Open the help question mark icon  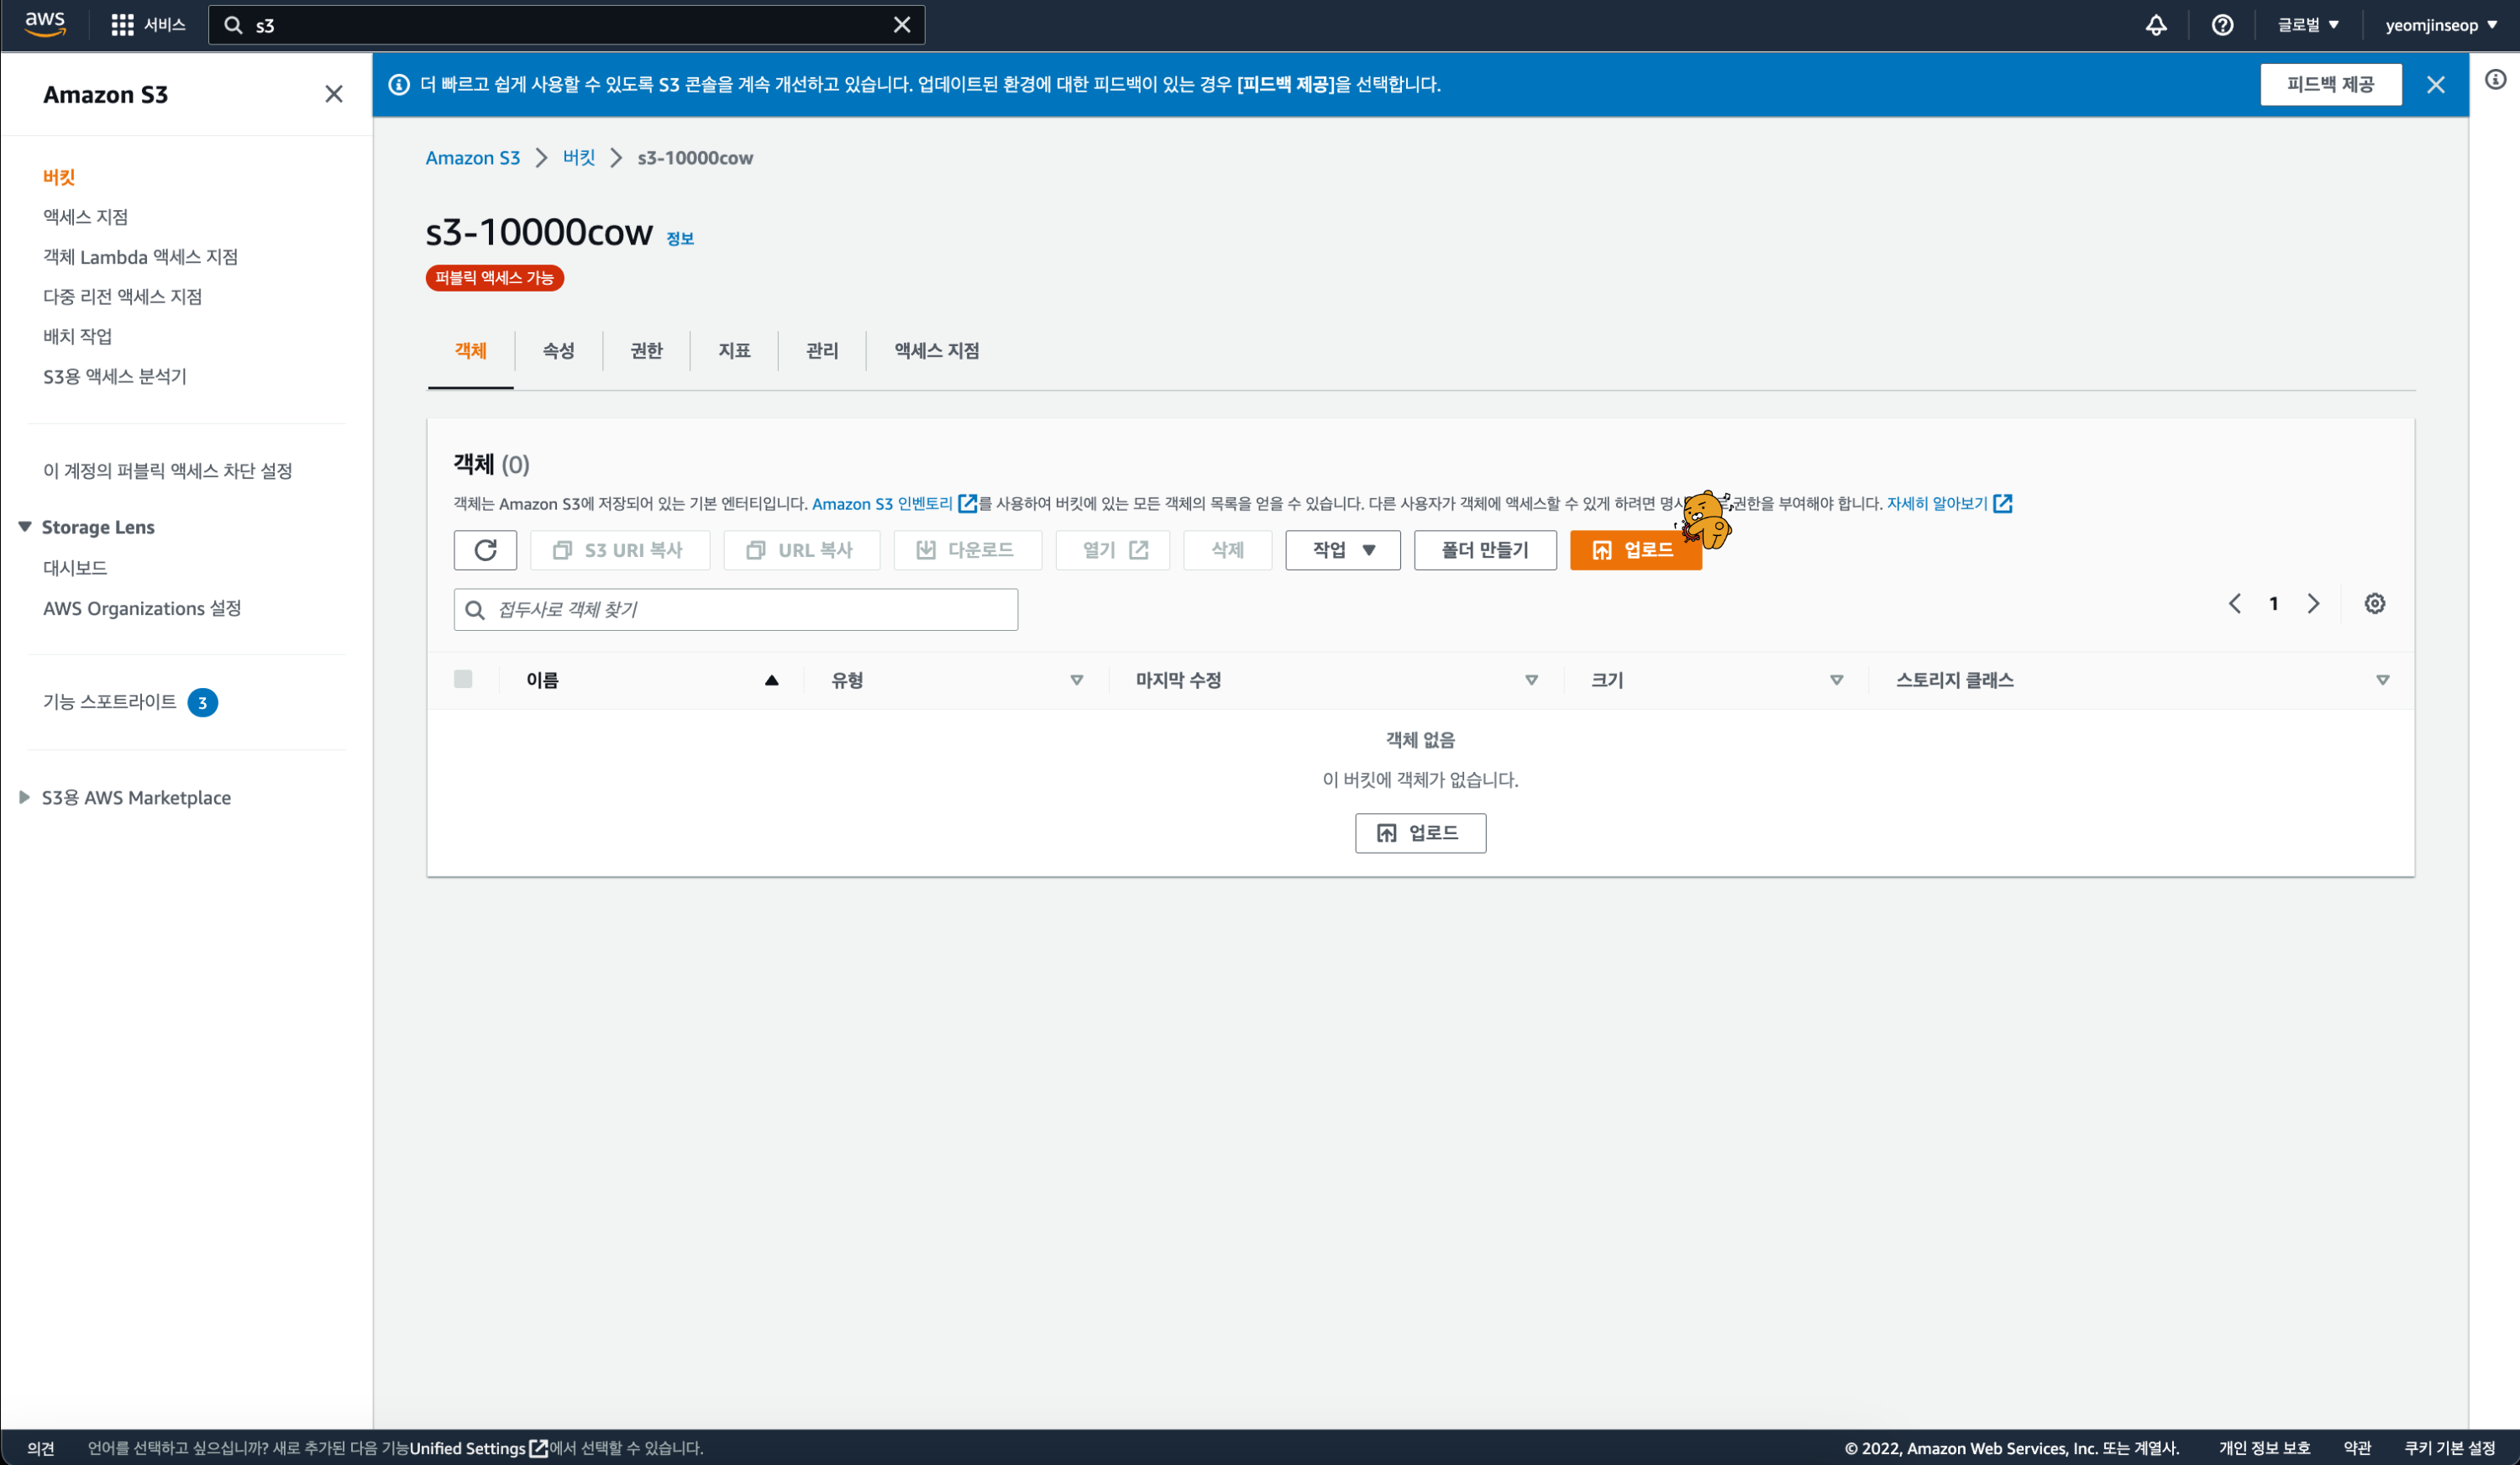pyautogui.click(x=2222, y=25)
